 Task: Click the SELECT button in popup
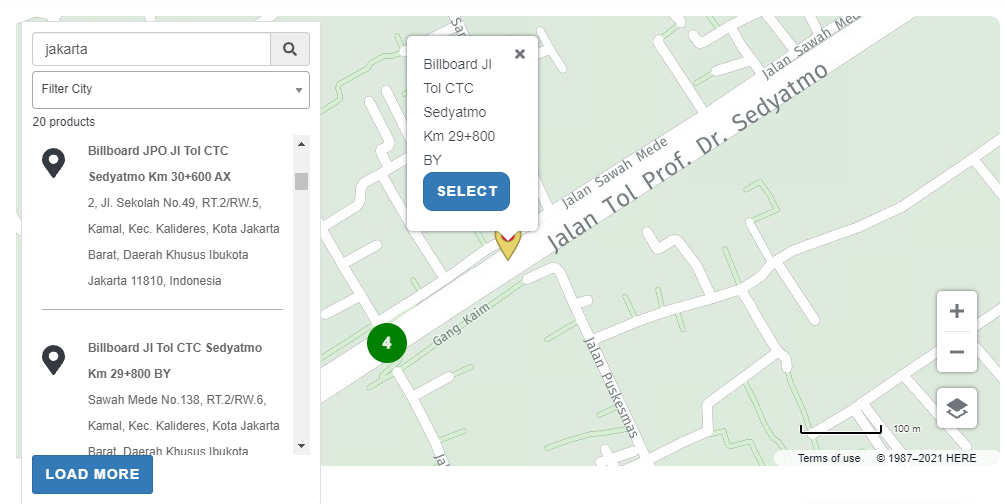[x=467, y=191]
